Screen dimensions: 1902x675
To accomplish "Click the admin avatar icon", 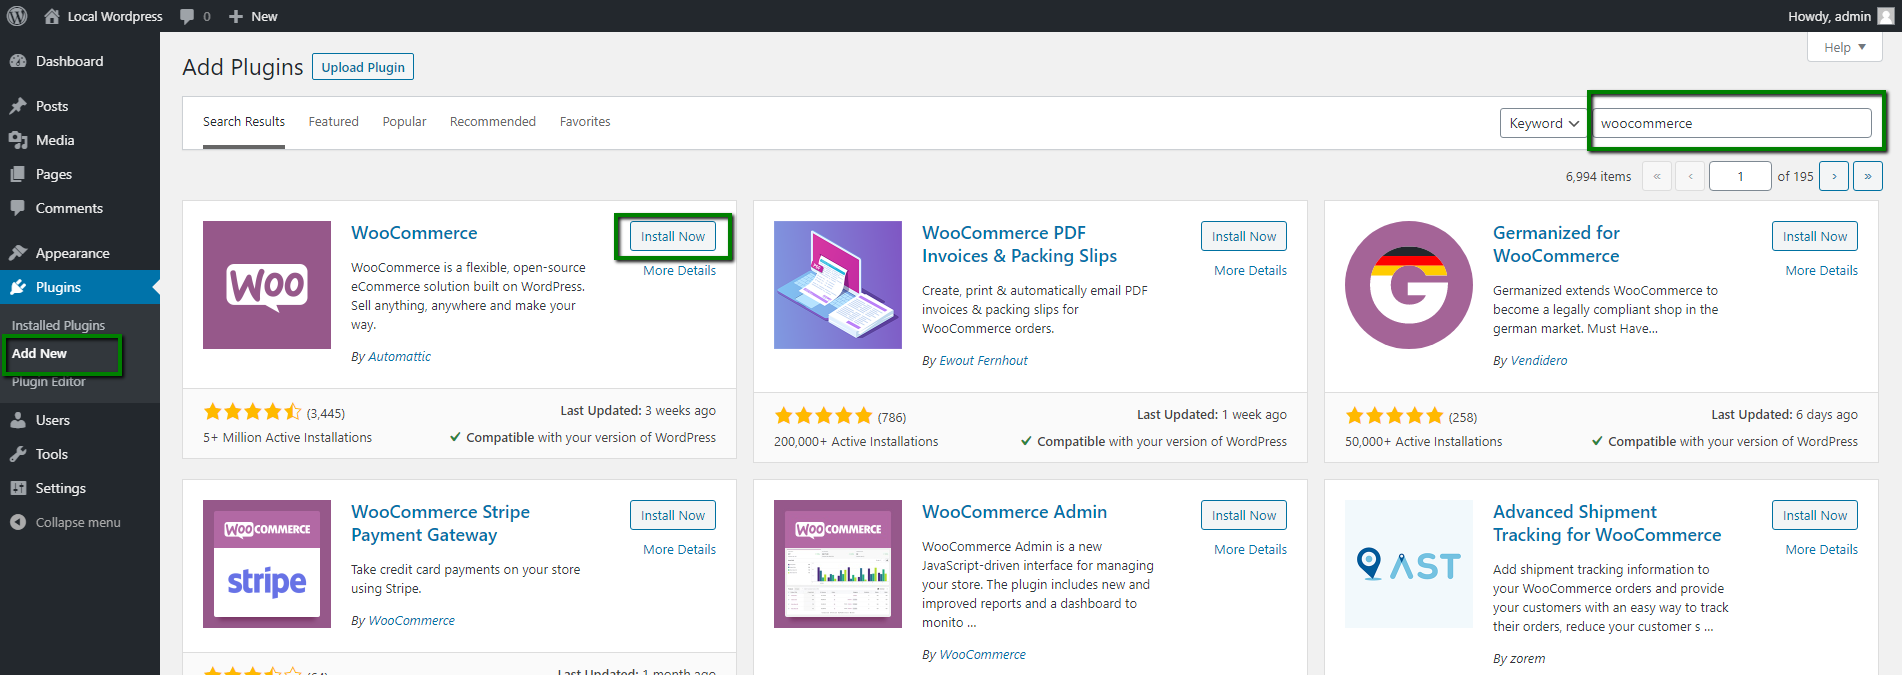I will tap(1886, 16).
